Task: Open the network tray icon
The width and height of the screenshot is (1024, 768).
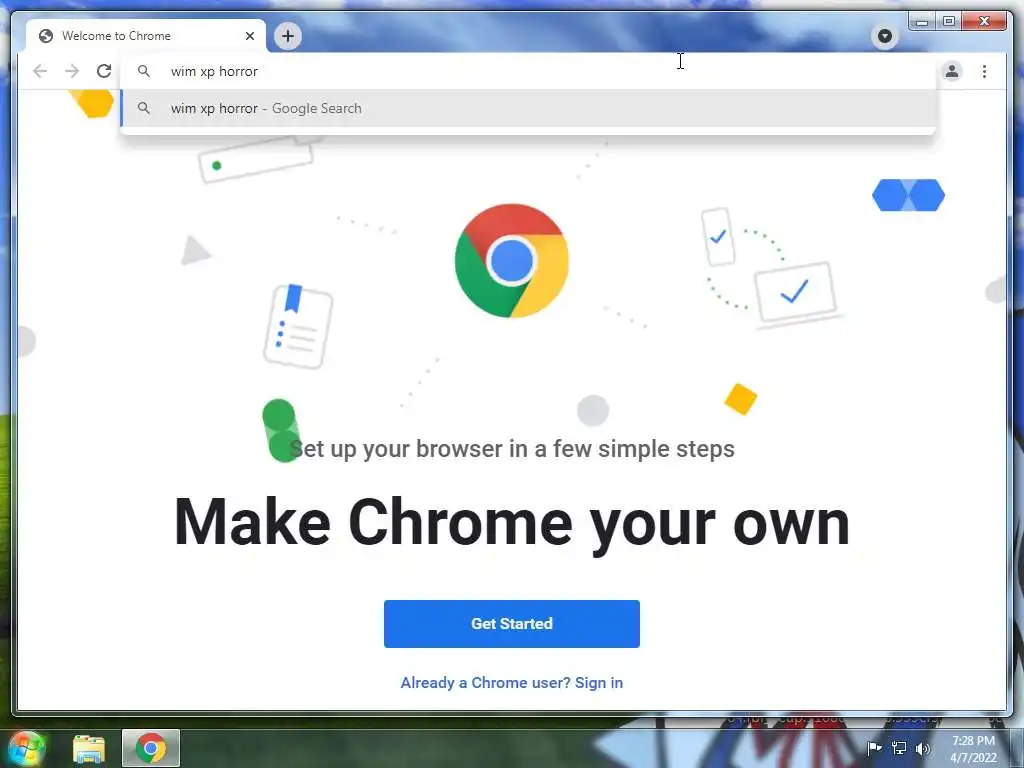Action: 899,748
